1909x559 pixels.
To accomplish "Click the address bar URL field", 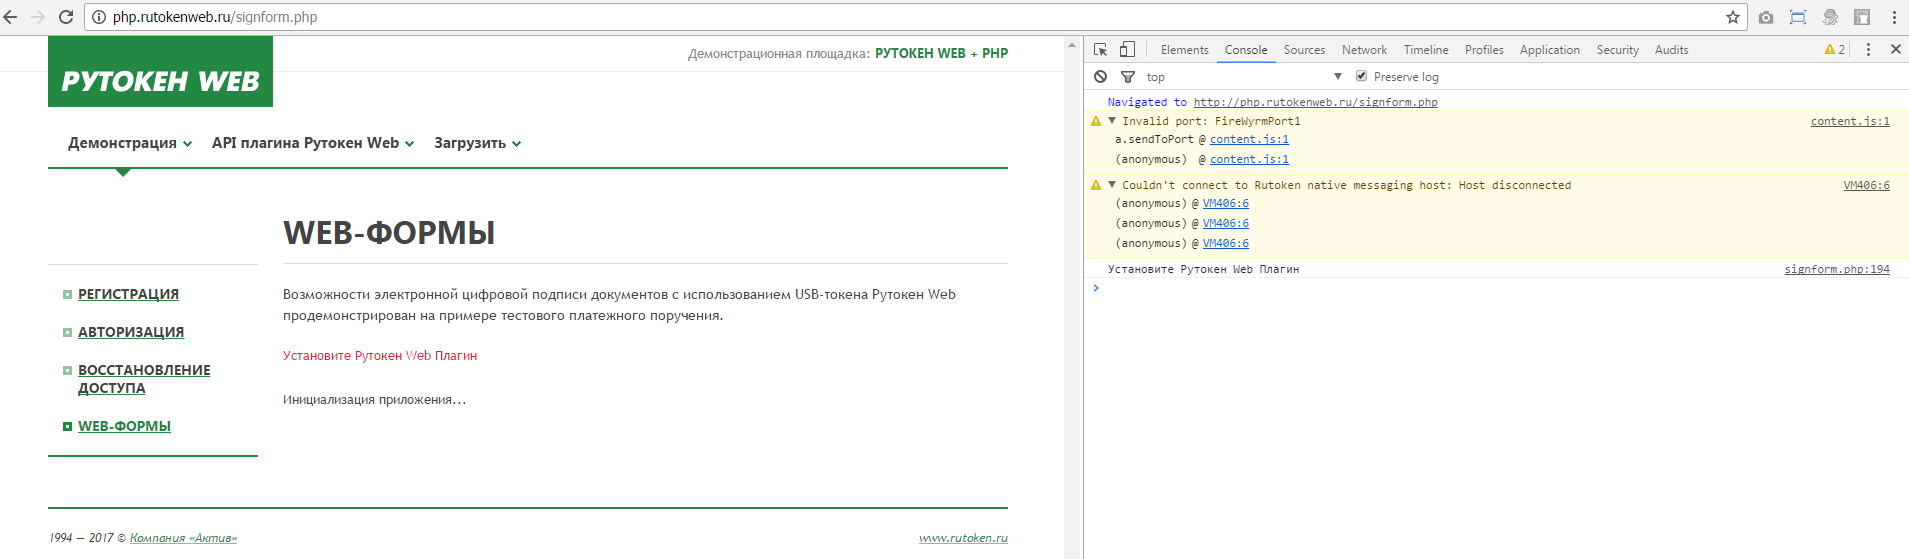I will pyautogui.click(x=900, y=17).
